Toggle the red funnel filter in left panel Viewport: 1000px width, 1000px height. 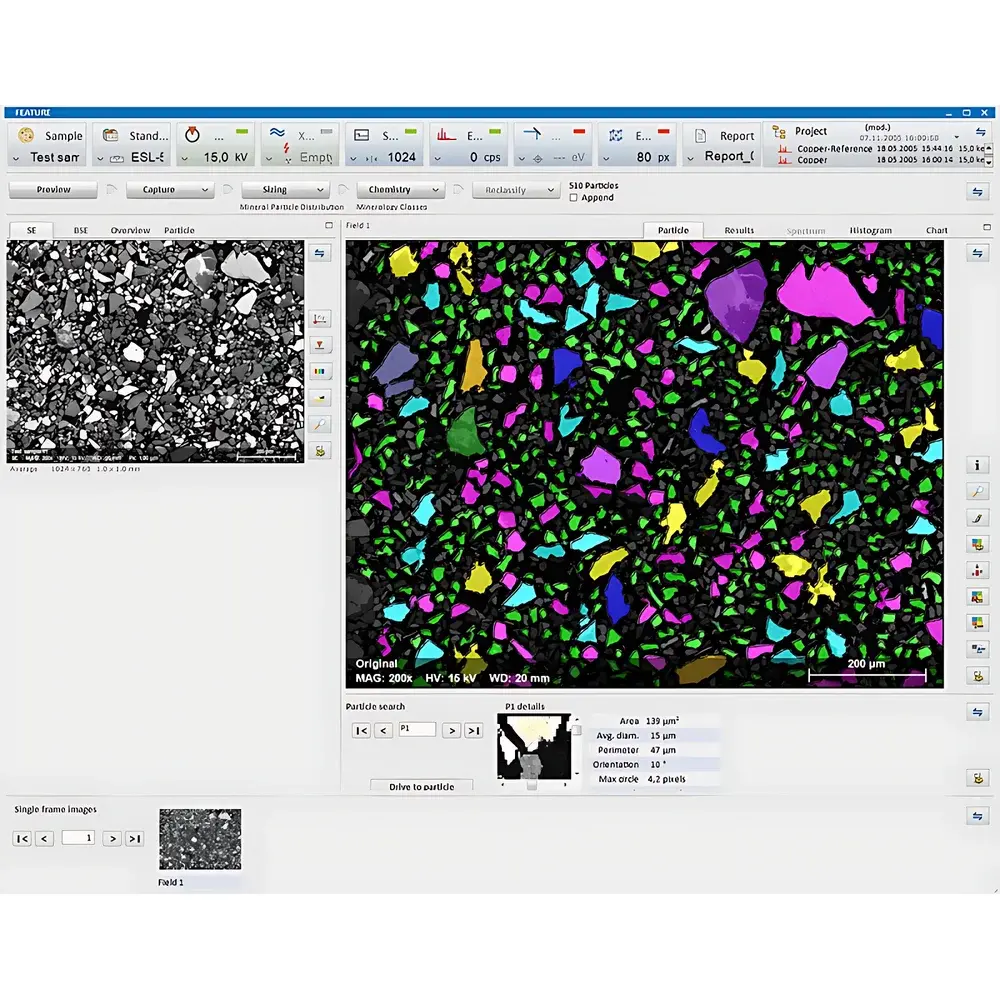[320, 344]
